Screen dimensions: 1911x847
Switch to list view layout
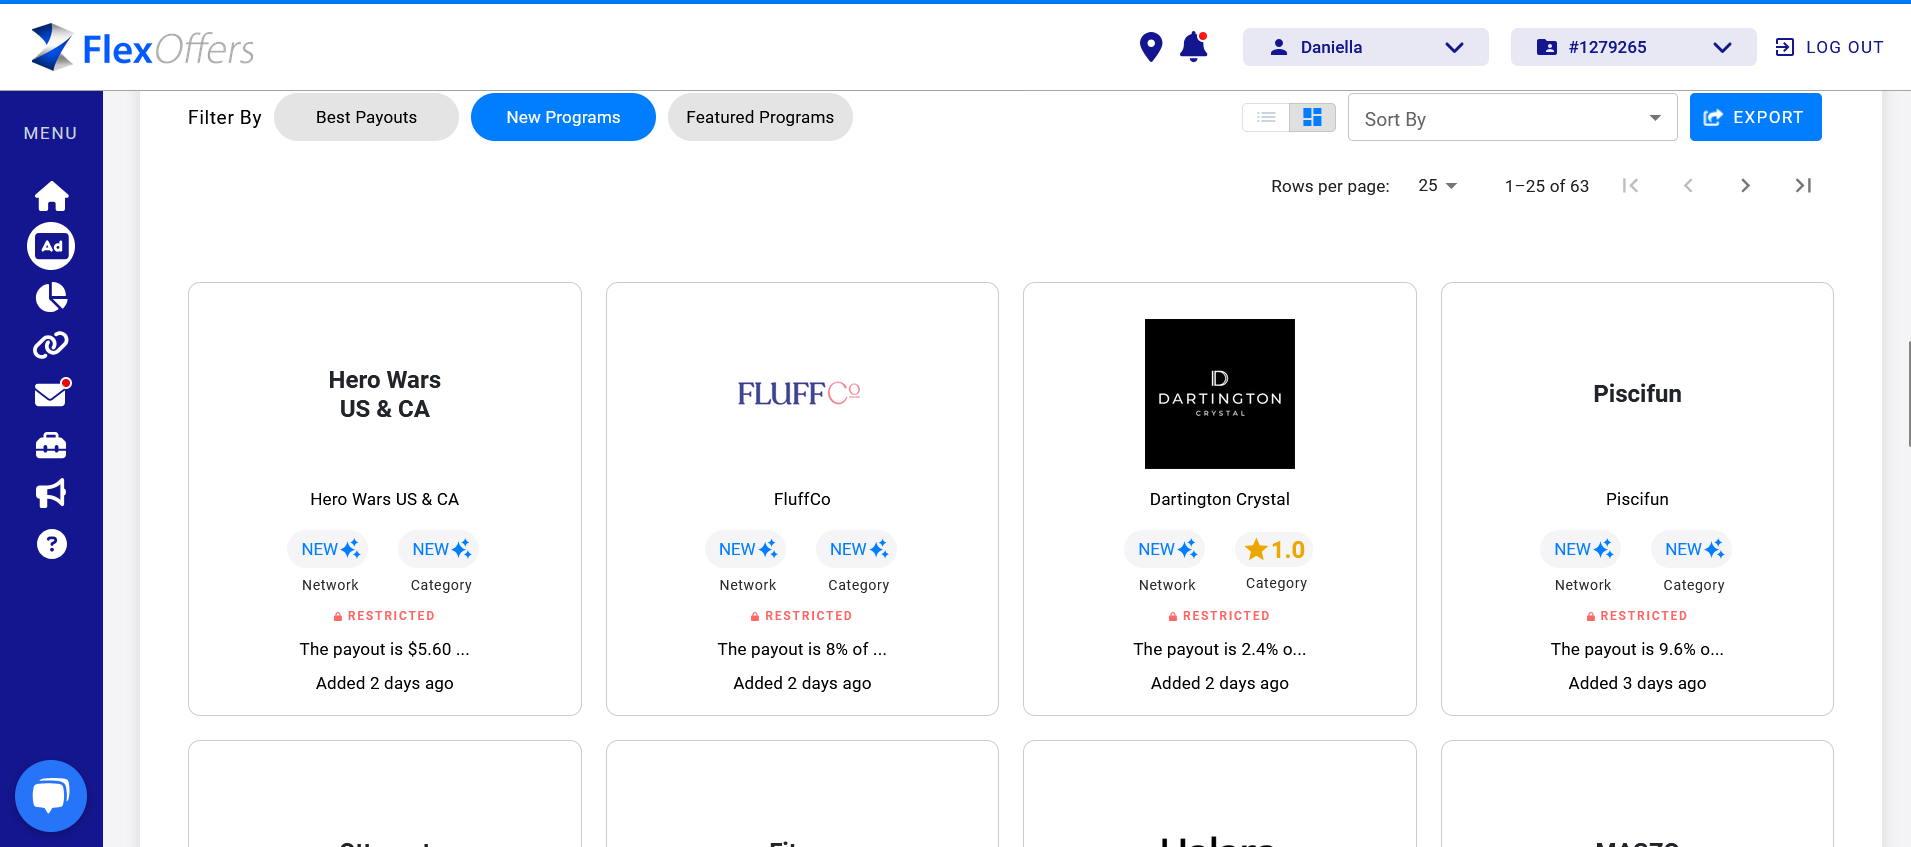pyautogui.click(x=1266, y=118)
